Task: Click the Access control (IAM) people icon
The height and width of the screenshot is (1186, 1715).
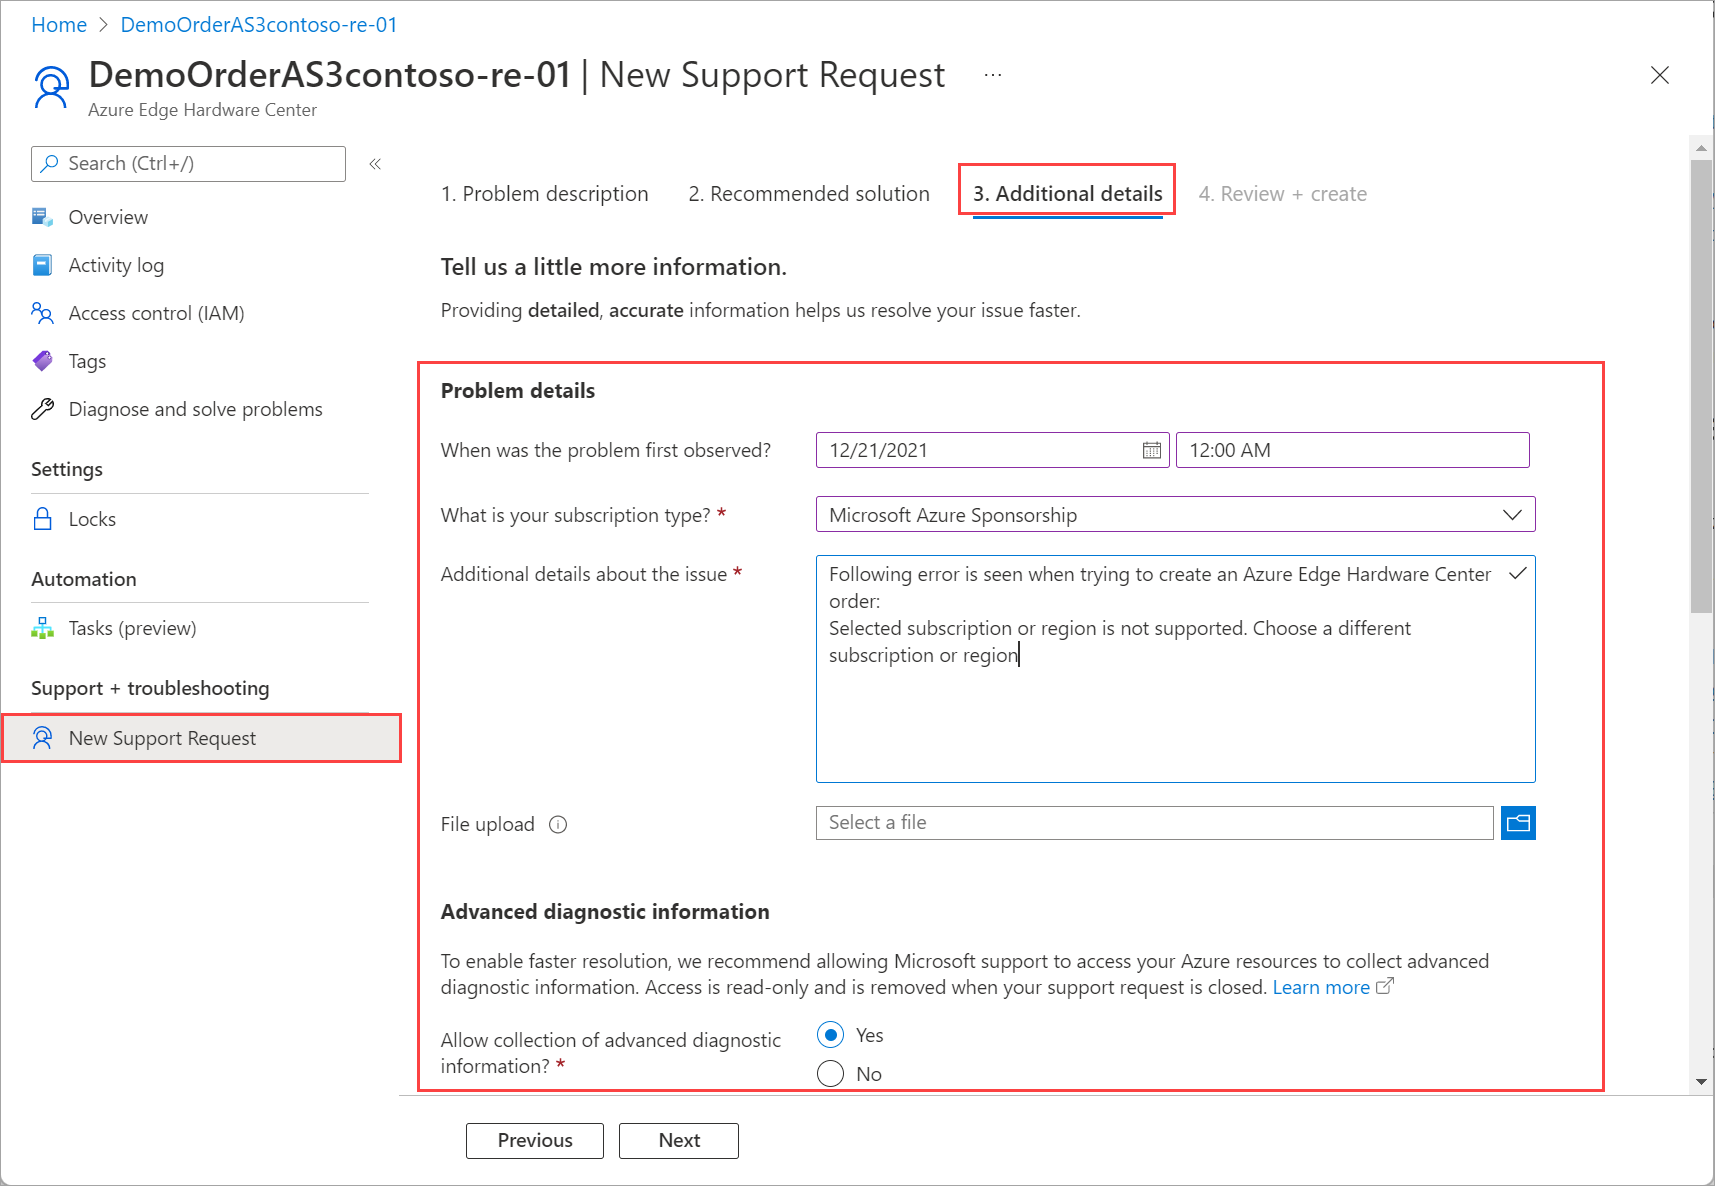Action: coord(42,313)
